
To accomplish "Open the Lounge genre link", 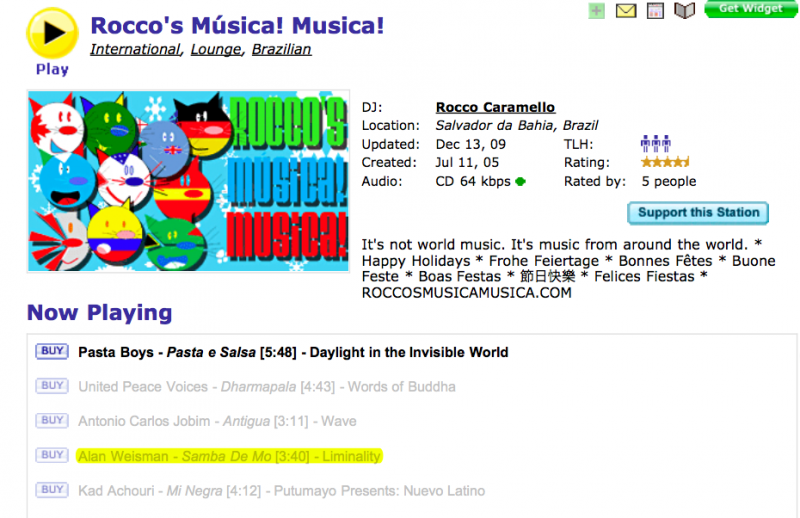I will tap(216, 49).
